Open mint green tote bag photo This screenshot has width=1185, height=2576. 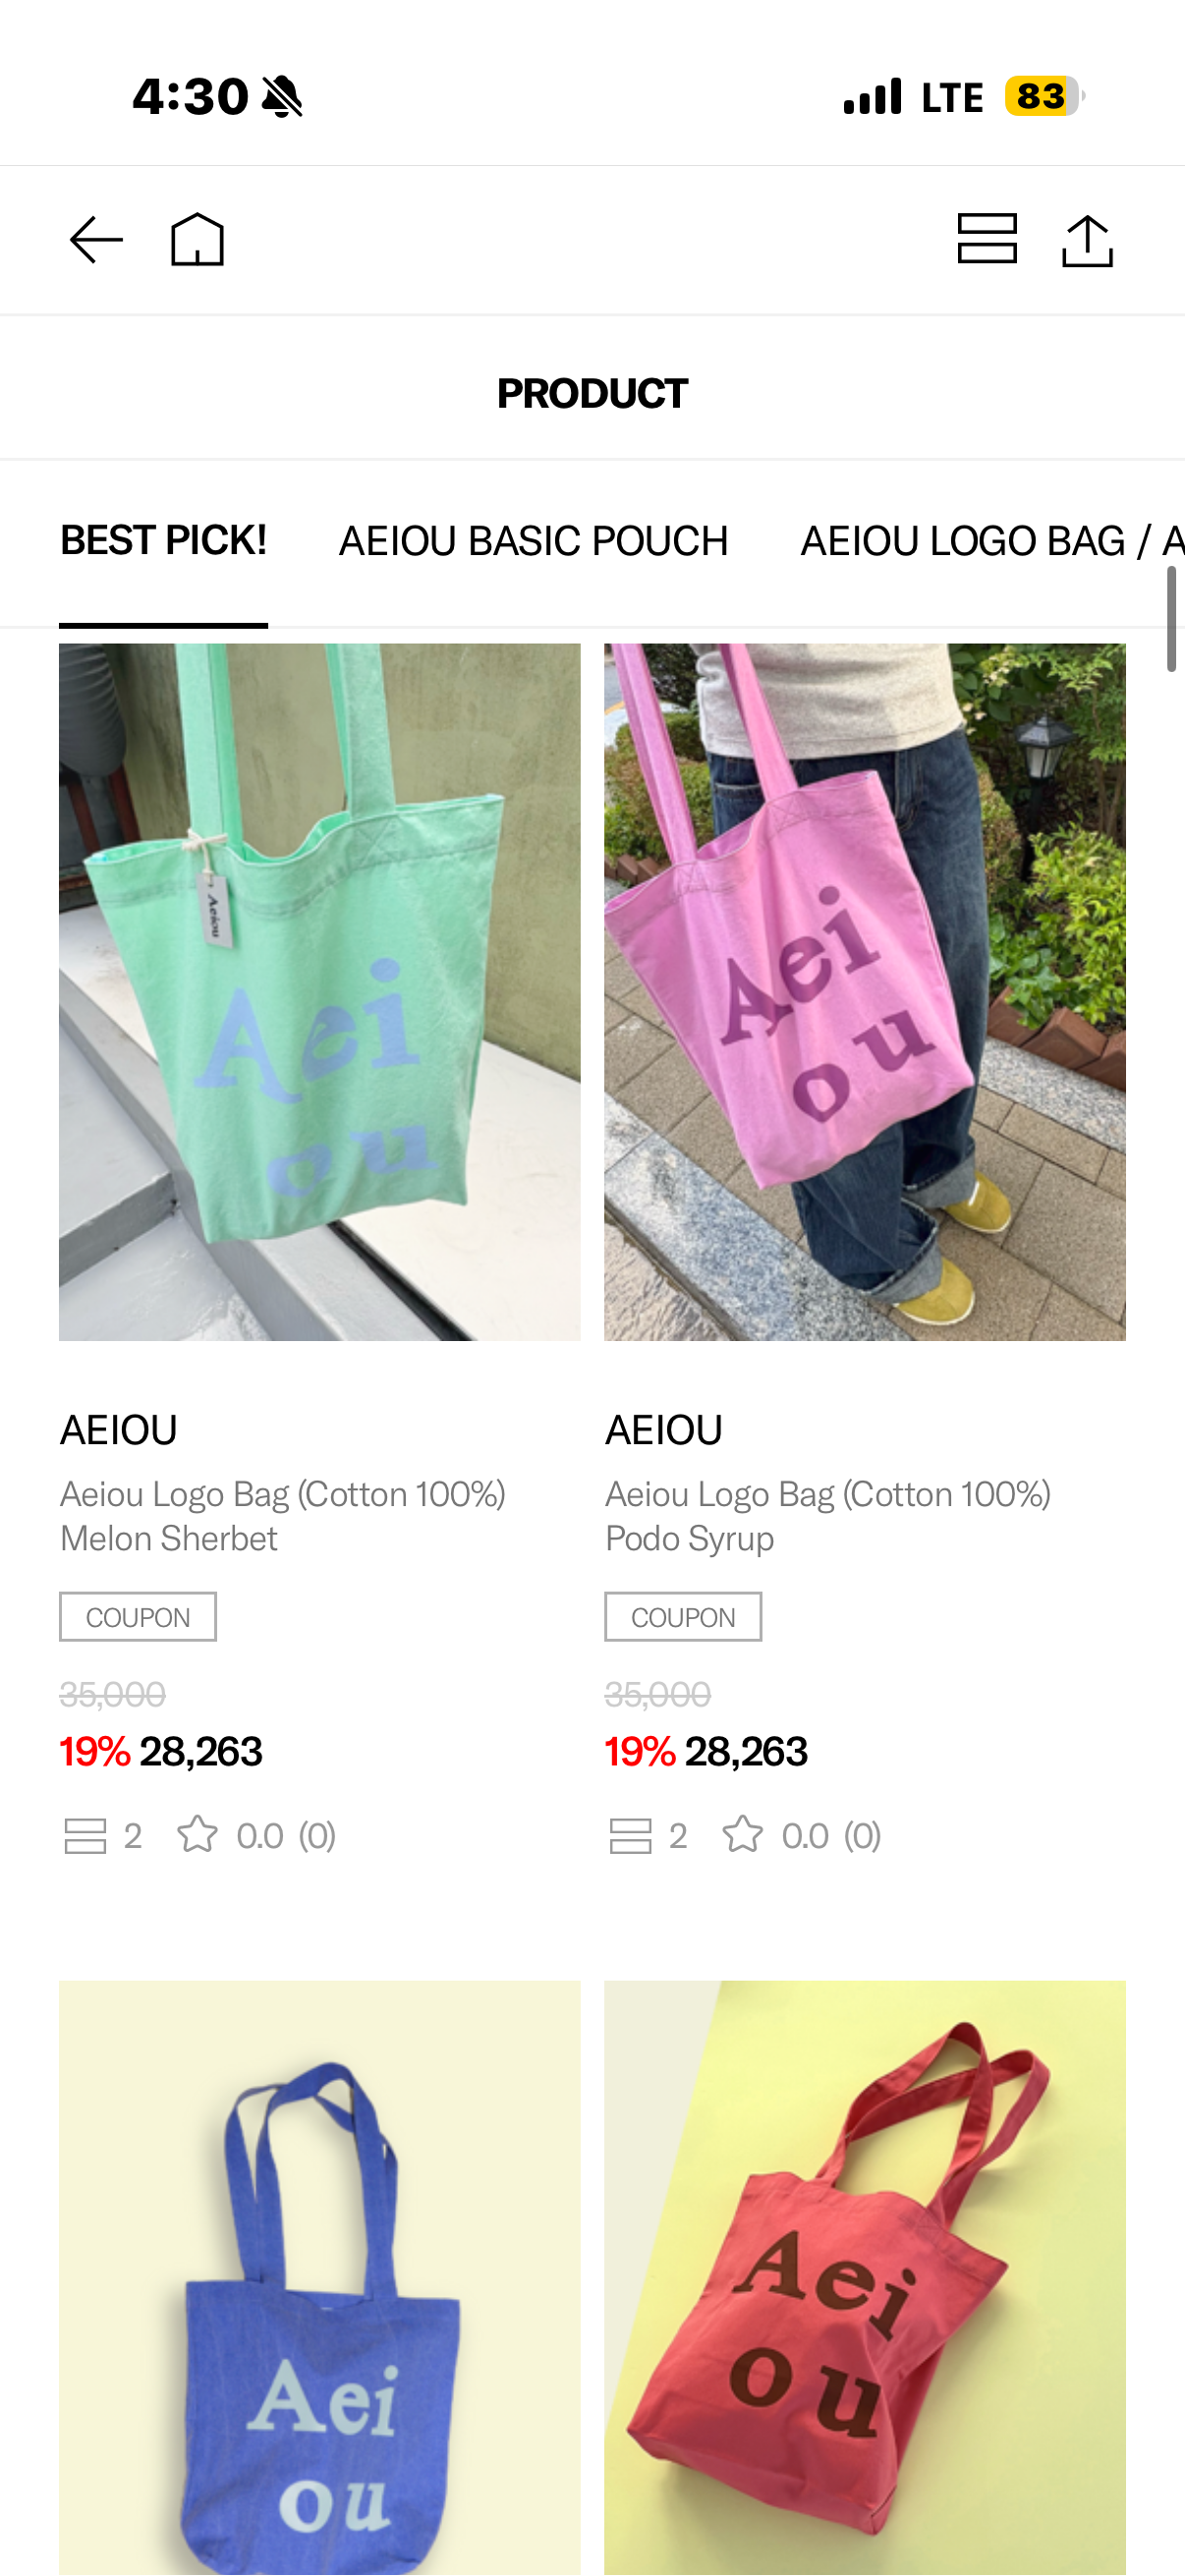pyautogui.click(x=320, y=992)
